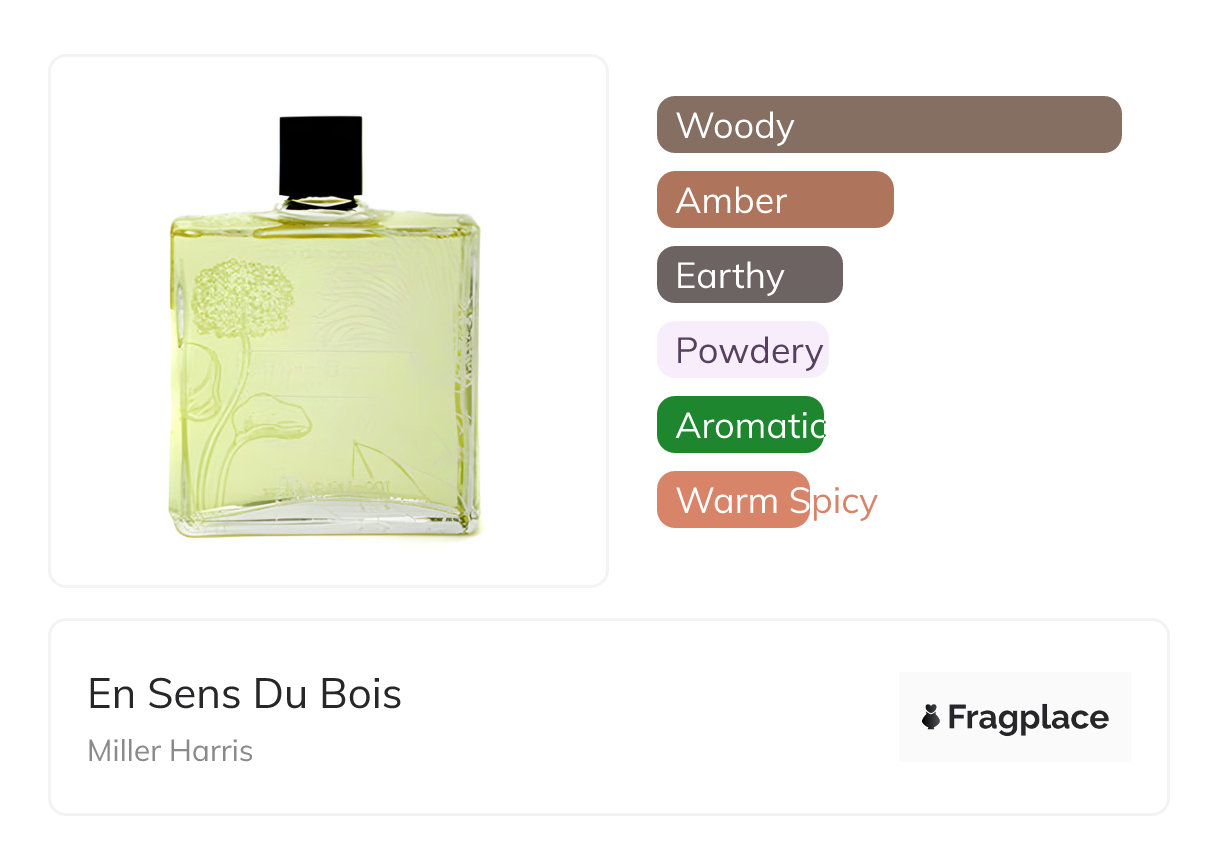This screenshot has height=864, width=1218.
Task: Click the Woody accord bar
Action: click(889, 125)
